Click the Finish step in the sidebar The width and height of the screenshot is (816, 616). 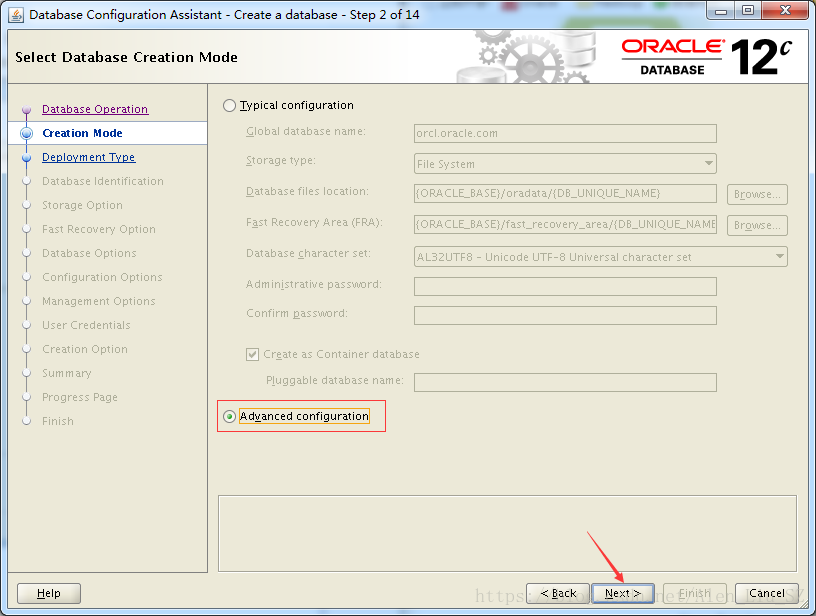(x=58, y=421)
